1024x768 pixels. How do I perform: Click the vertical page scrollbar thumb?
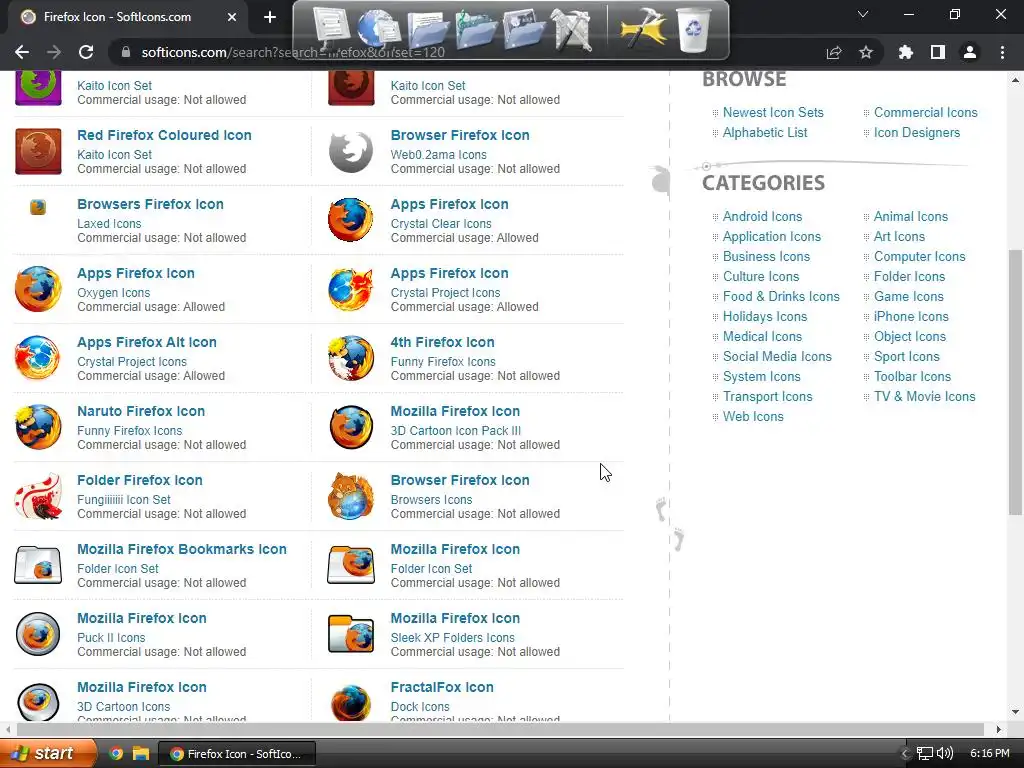[x=1016, y=382]
